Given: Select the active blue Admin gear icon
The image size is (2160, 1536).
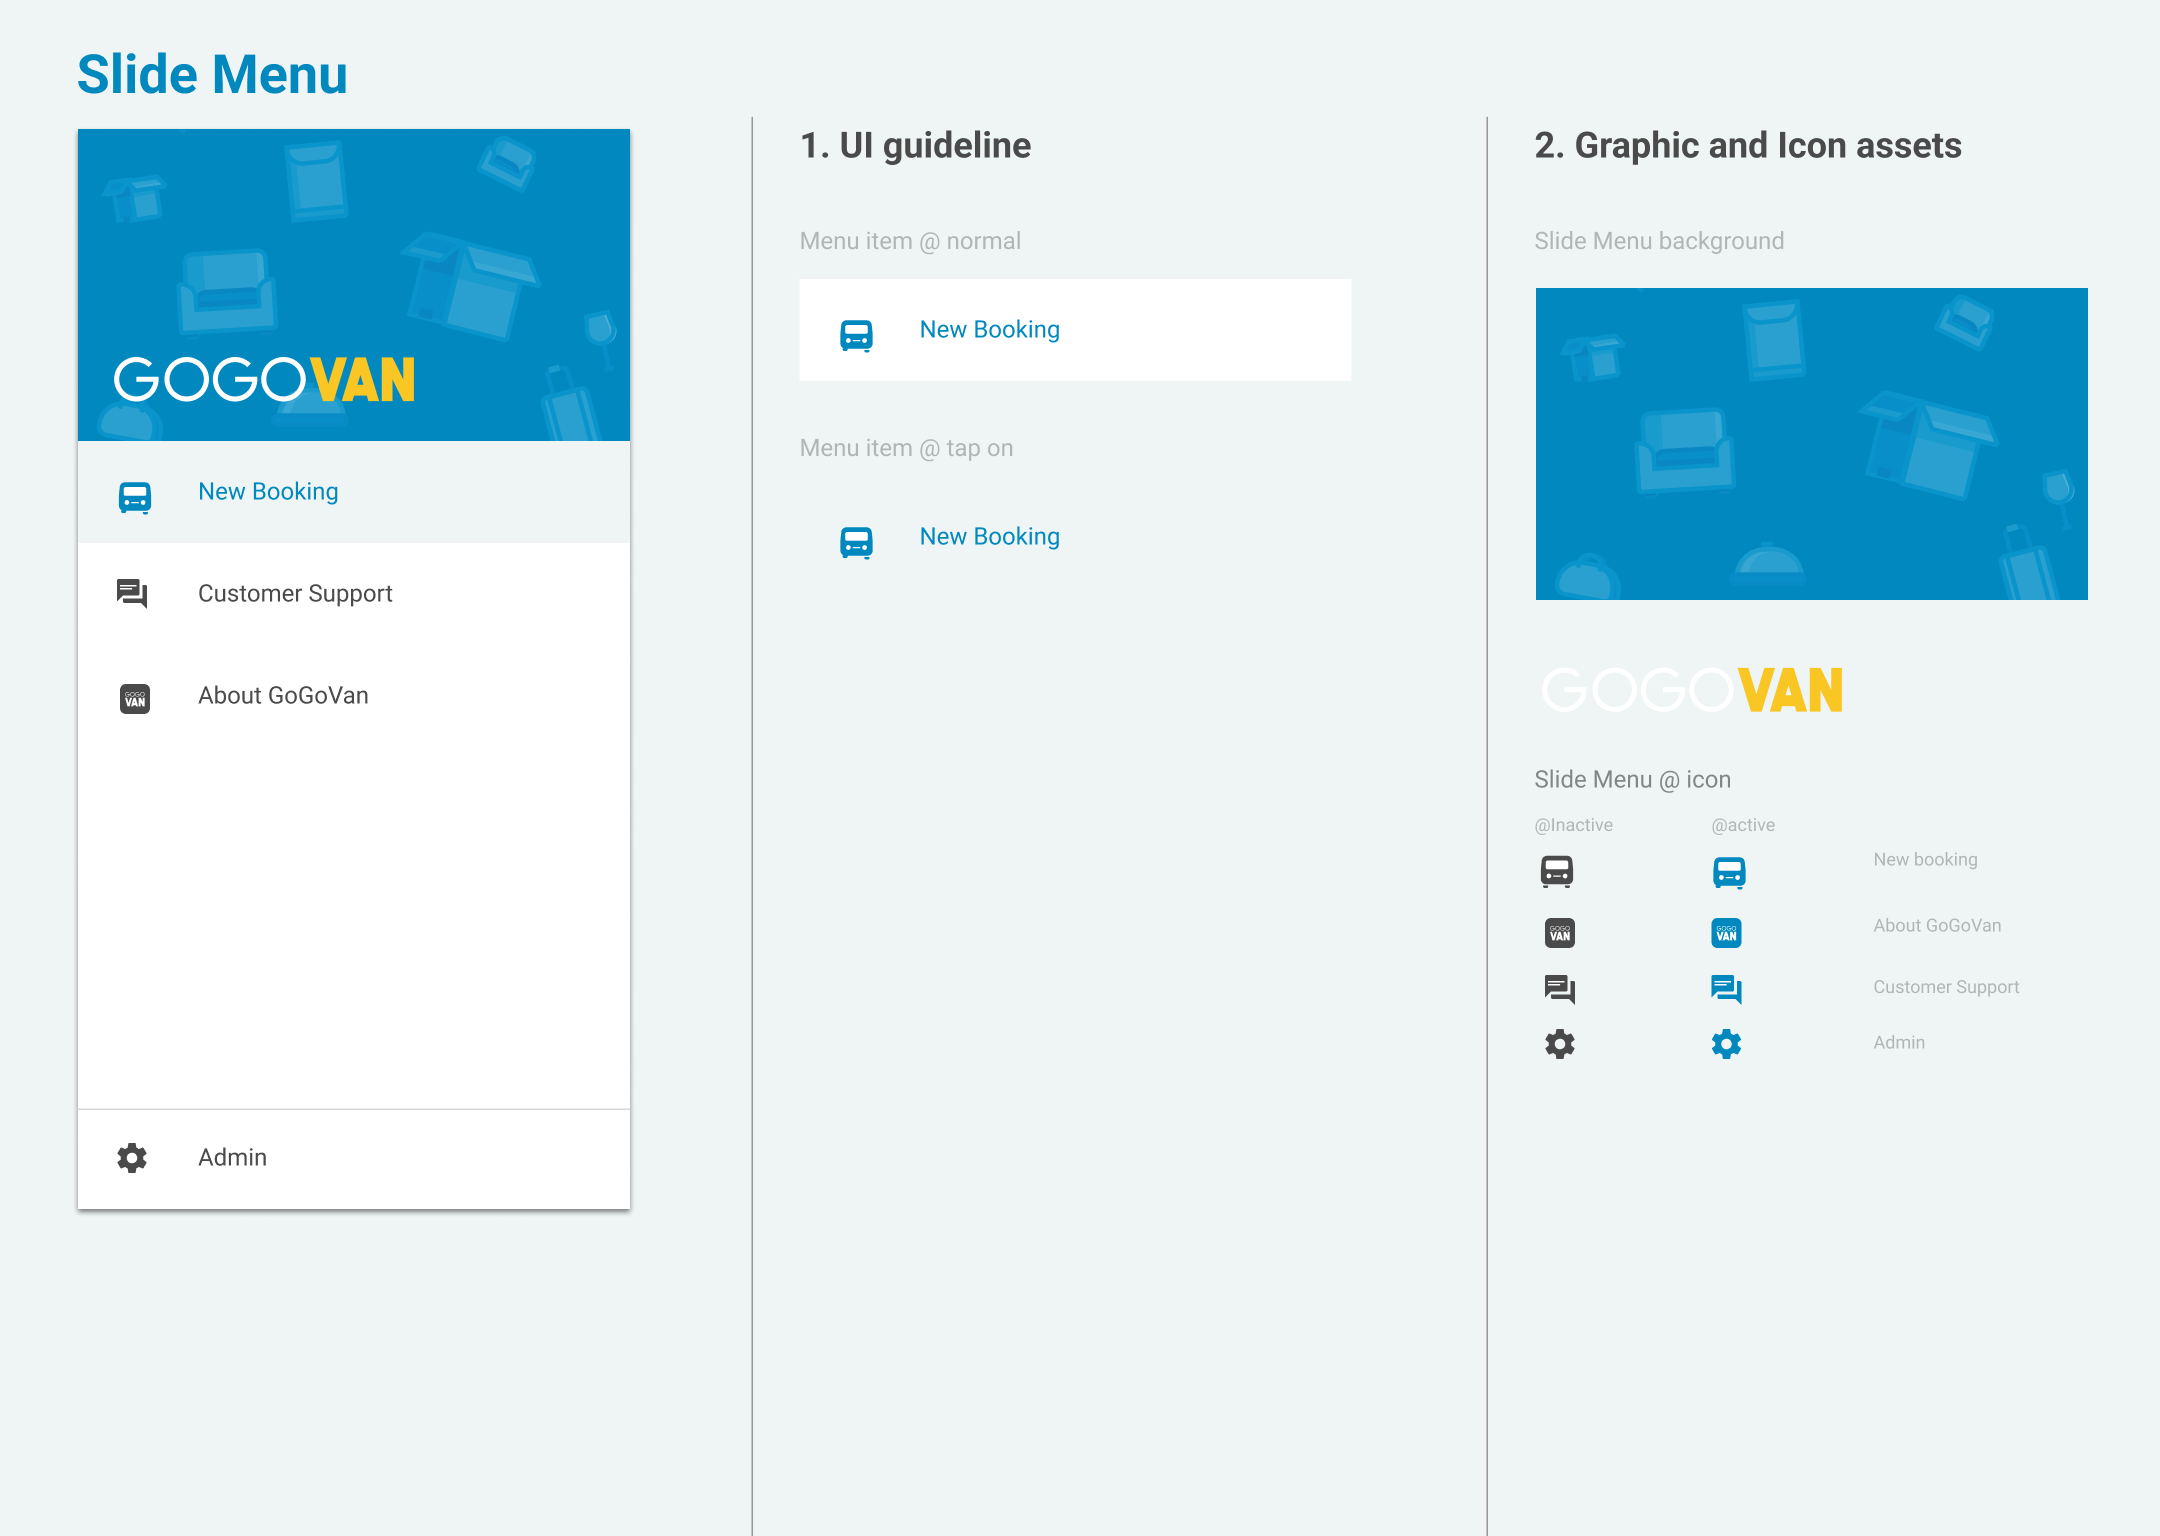Looking at the screenshot, I should point(1727,1044).
